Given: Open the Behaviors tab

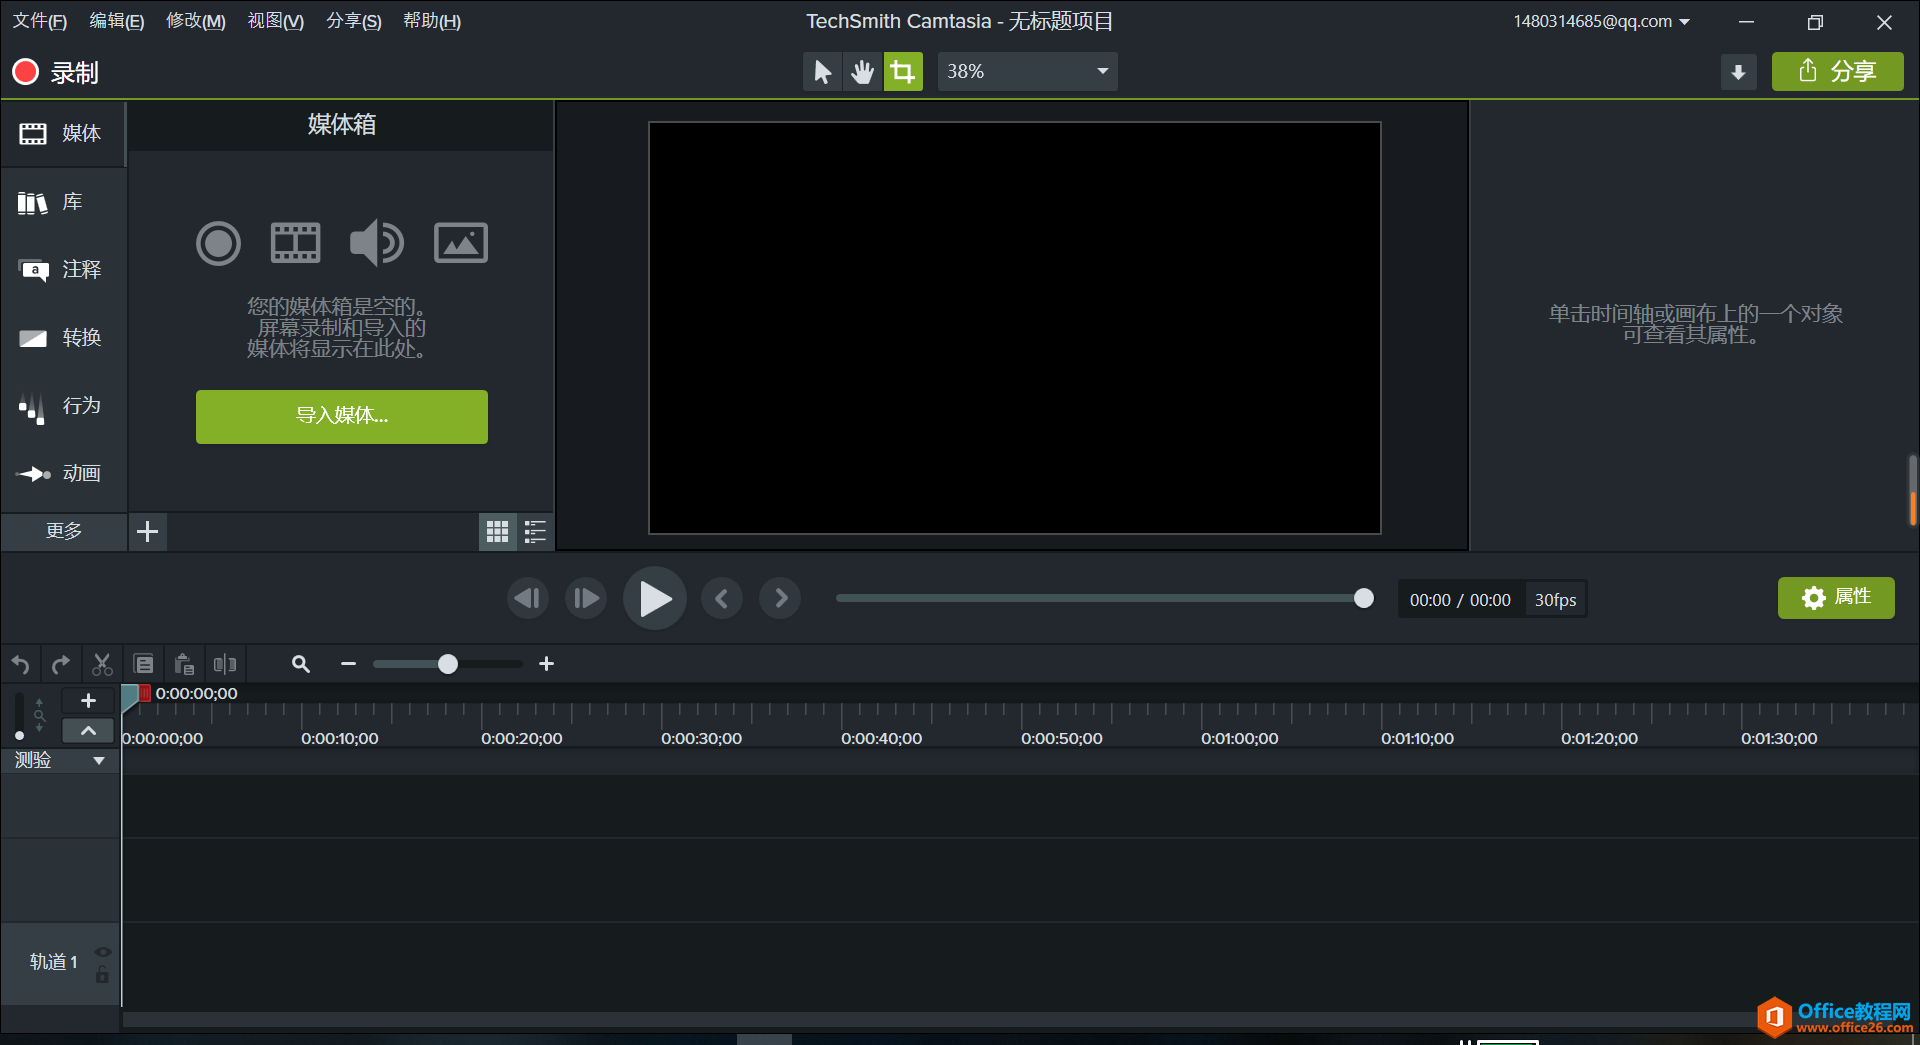Looking at the screenshot, I should tap(62, 406).
